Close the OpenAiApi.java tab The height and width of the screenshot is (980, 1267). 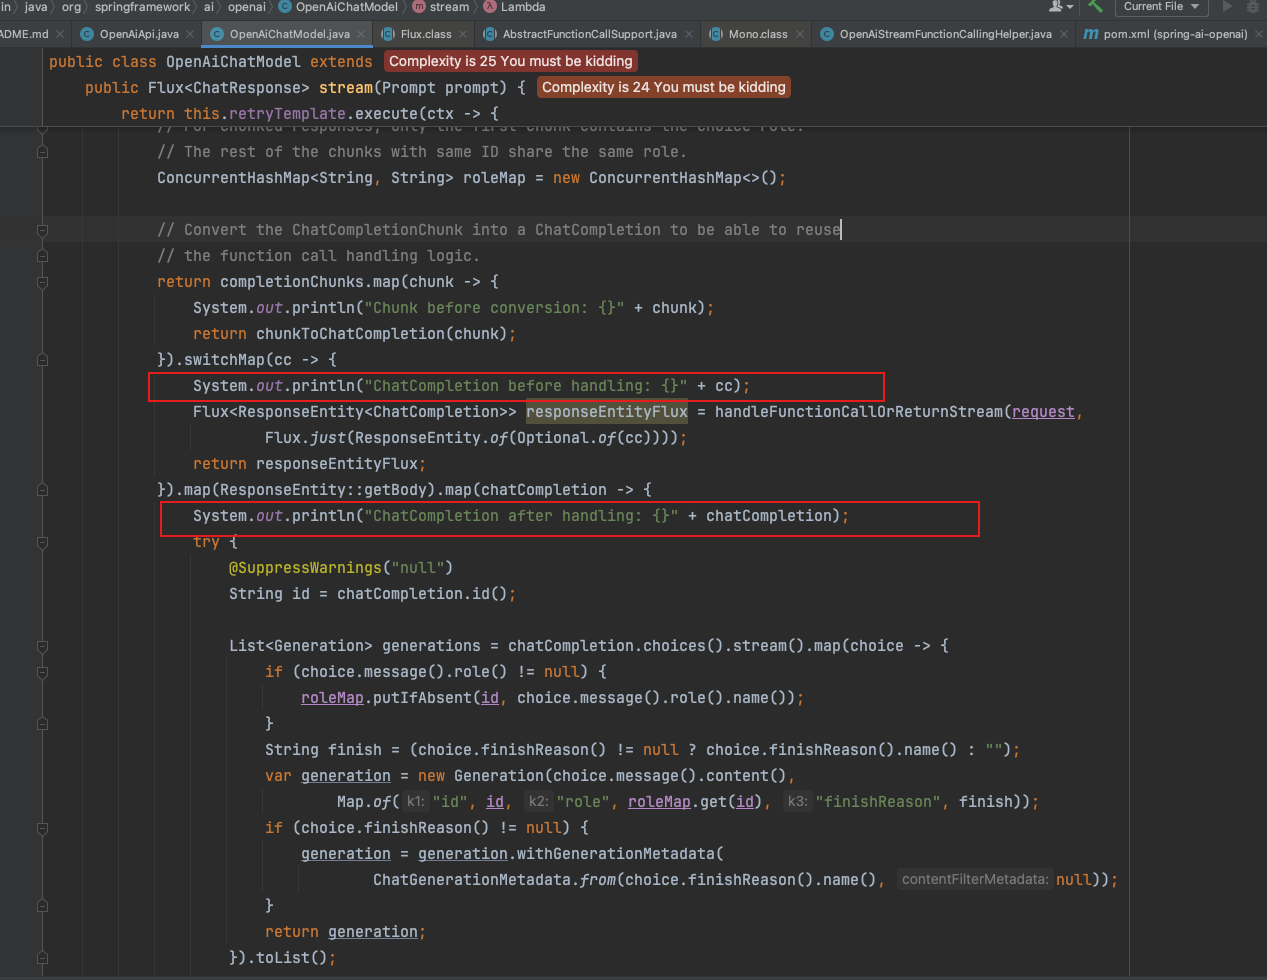point(190,34)
